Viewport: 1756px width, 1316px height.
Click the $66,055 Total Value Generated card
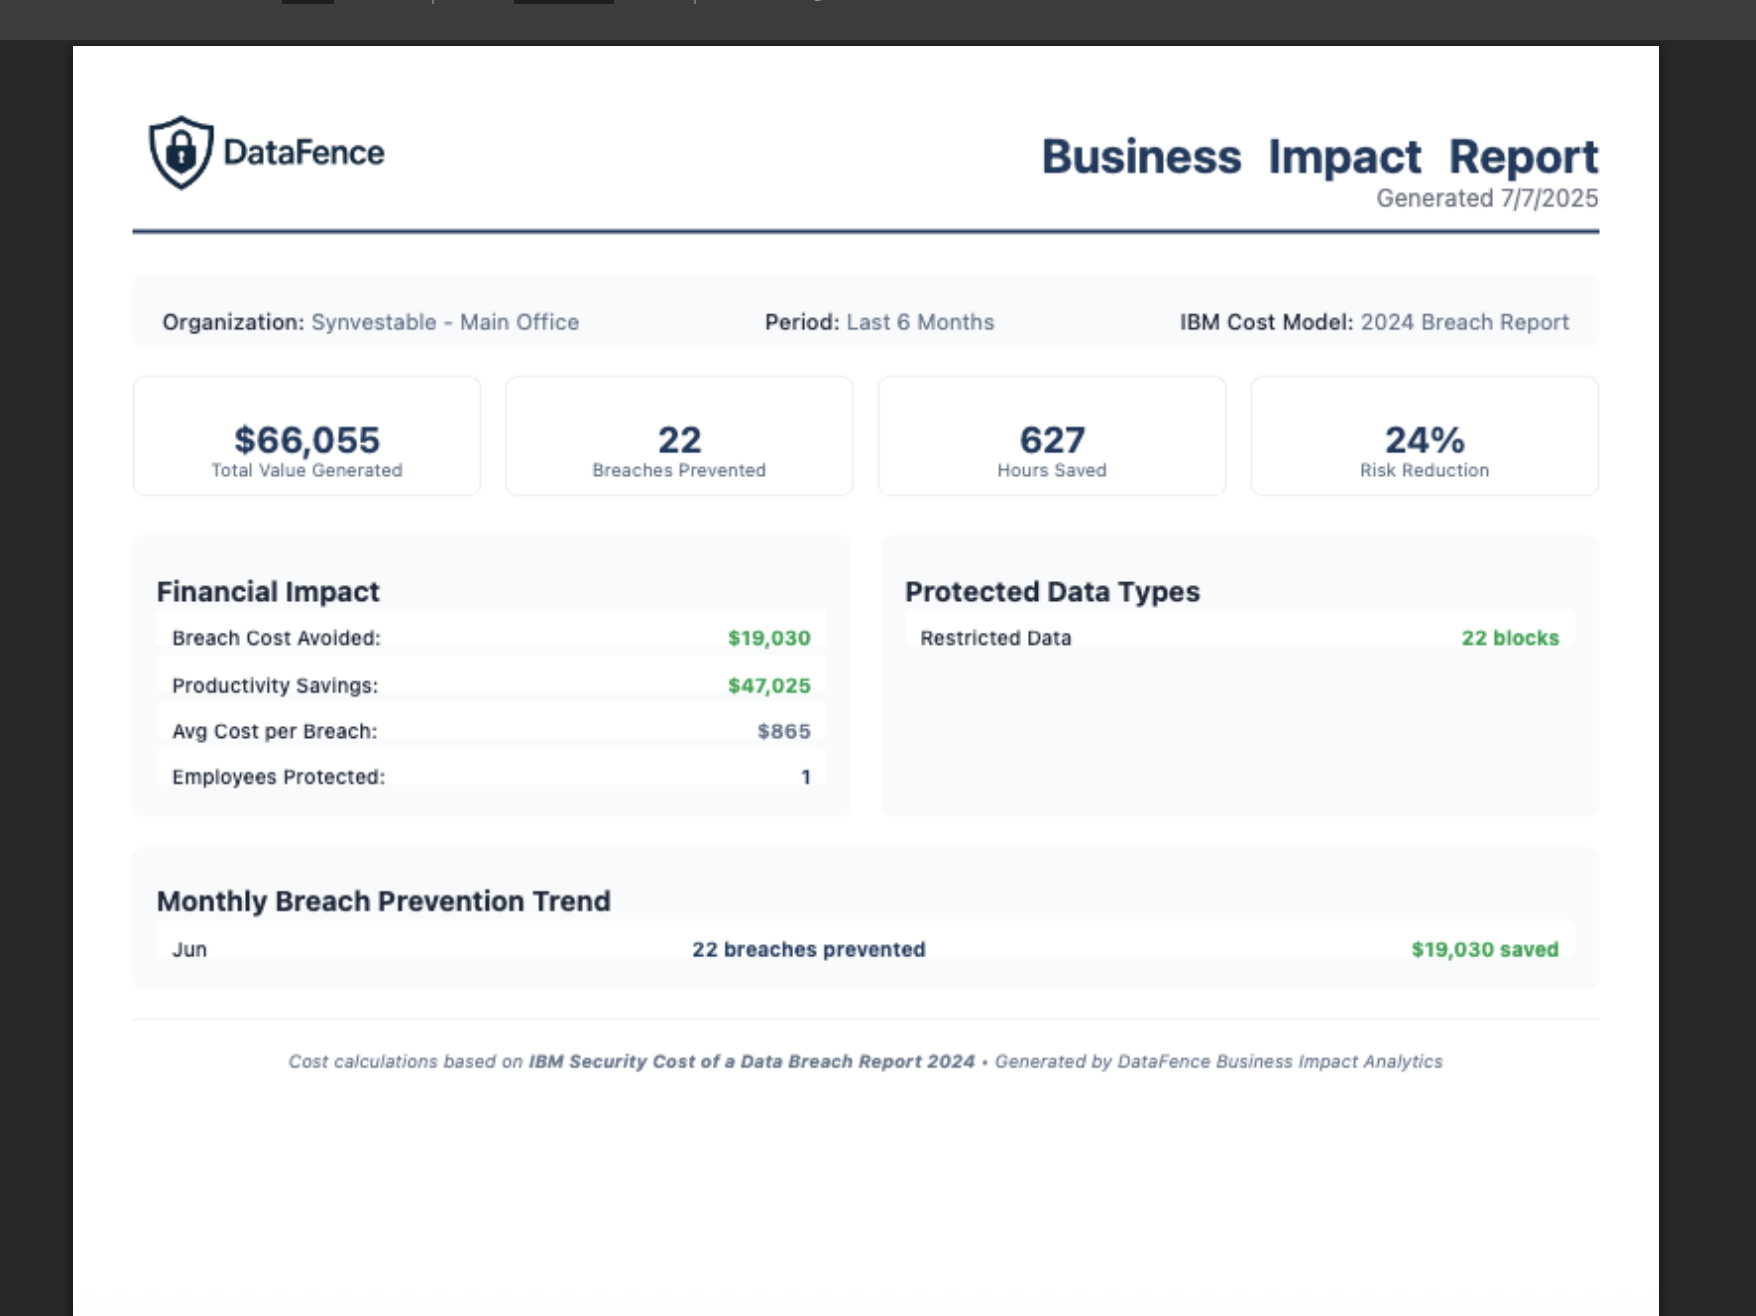pos(307,436)
